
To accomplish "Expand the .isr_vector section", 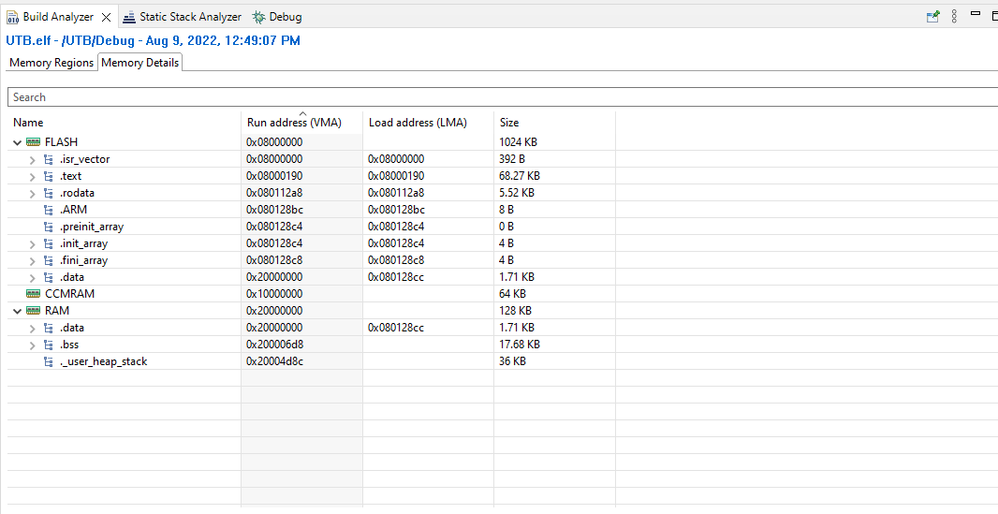I will click(x=32, y=160).
